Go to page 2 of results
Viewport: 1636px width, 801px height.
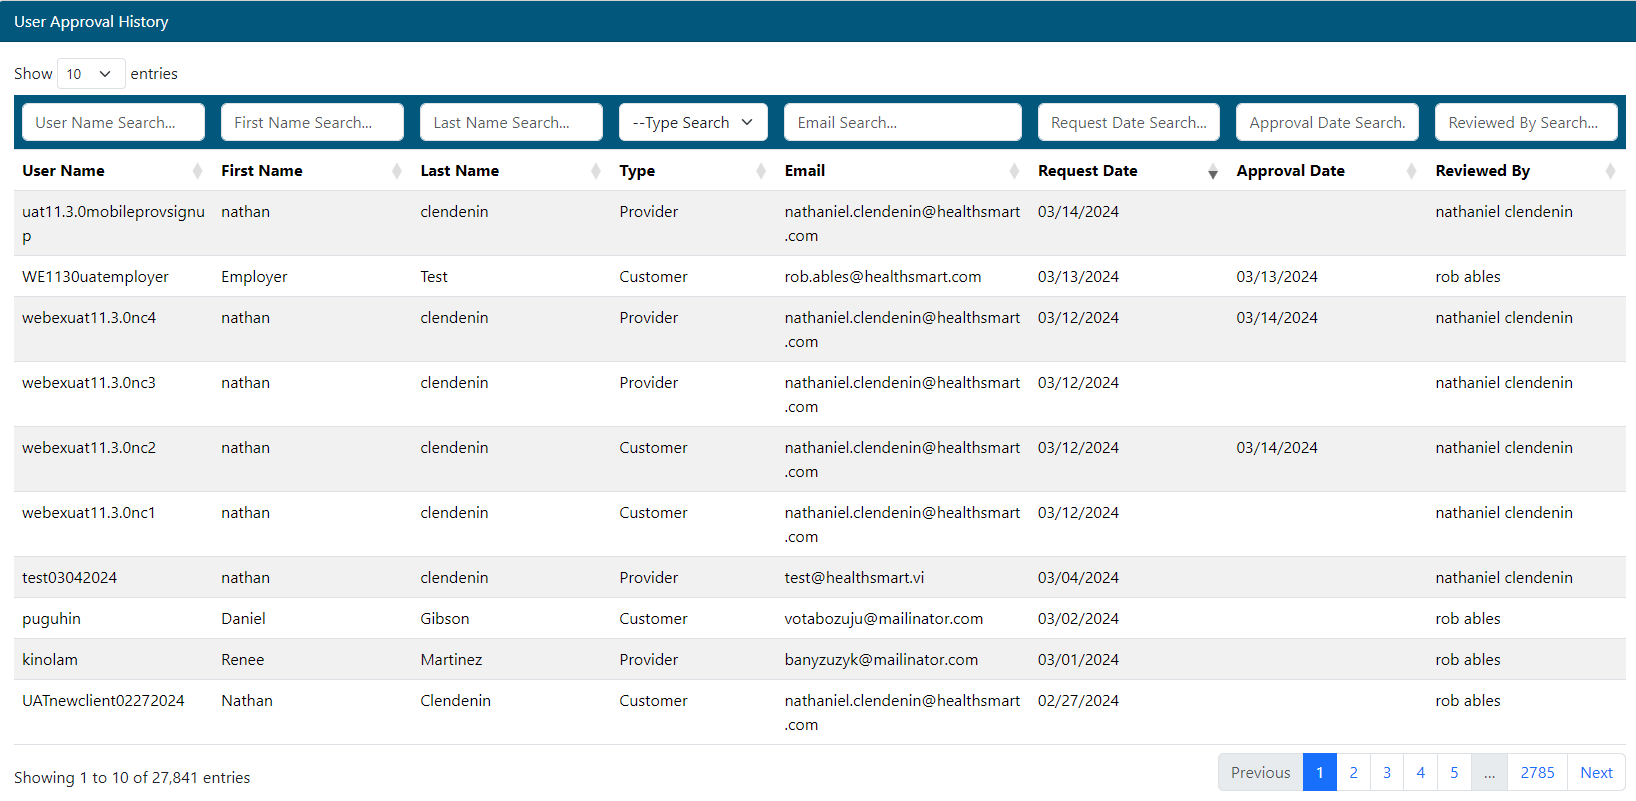pyautogui.click(x=1353, y=772)
